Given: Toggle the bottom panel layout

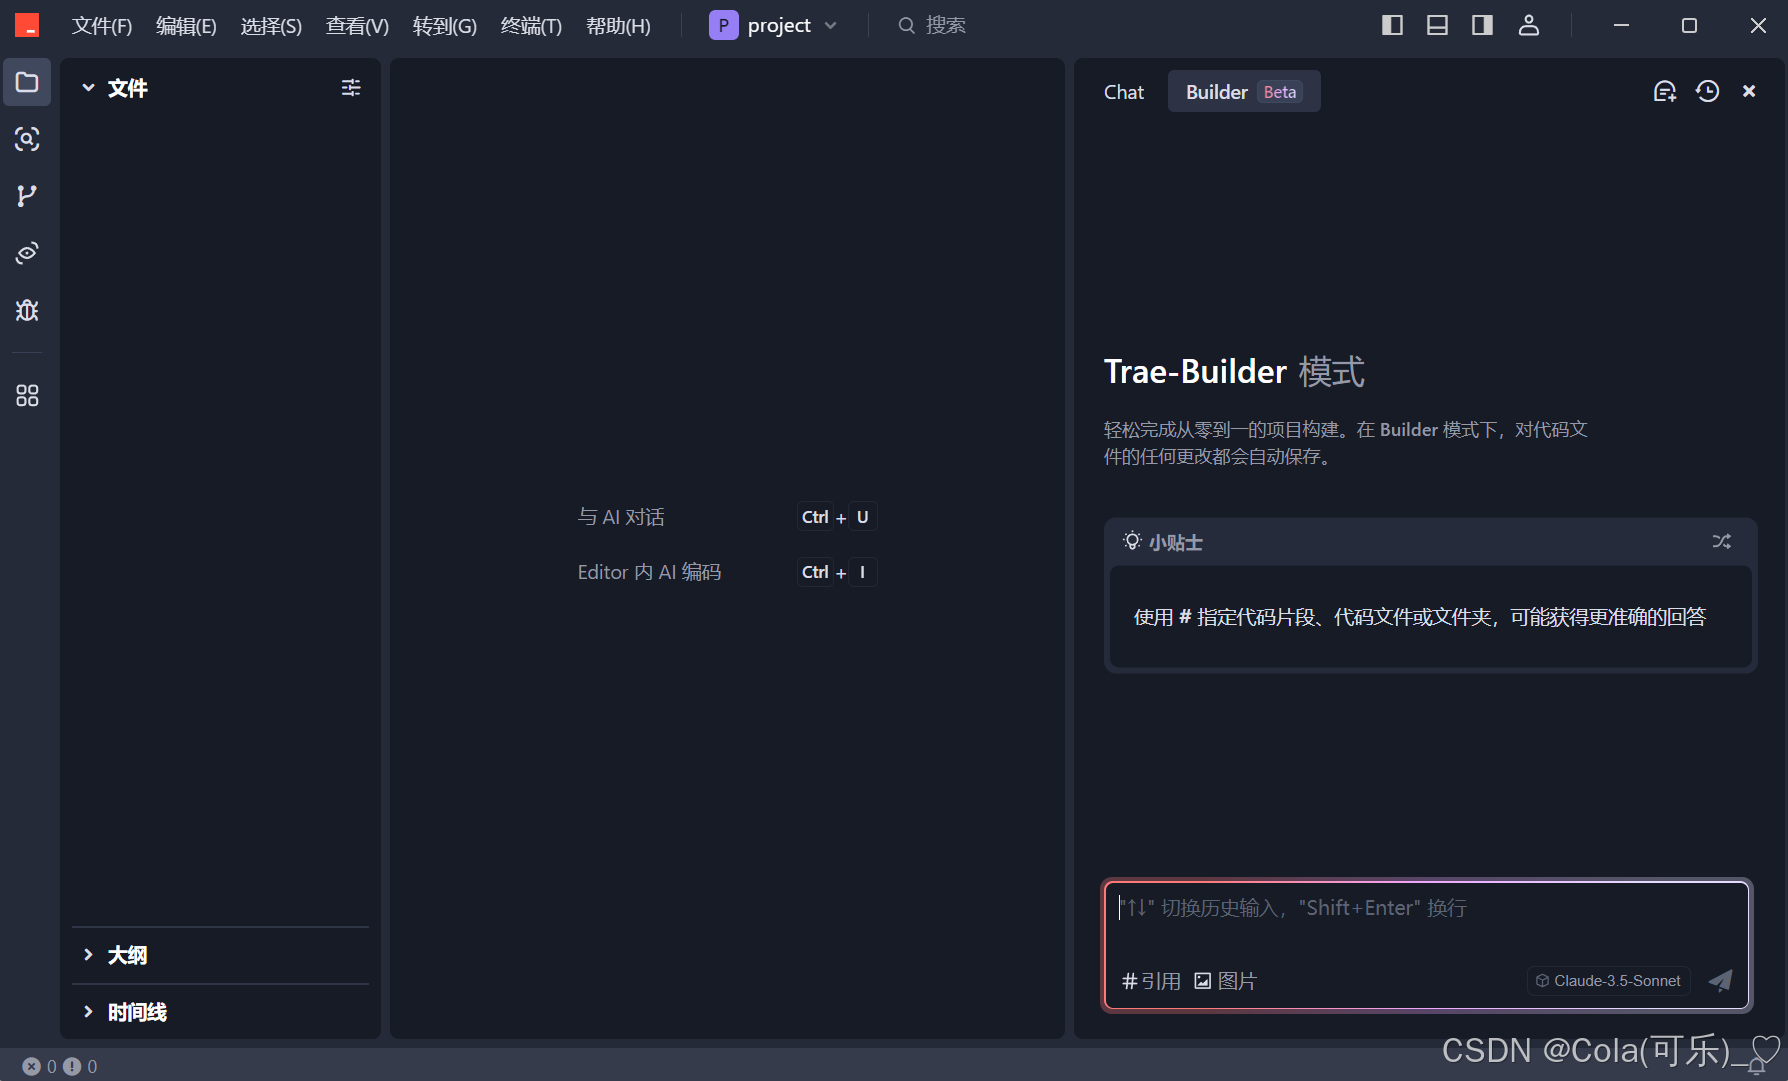Looking at the screenshot, I should [1437, 25].
